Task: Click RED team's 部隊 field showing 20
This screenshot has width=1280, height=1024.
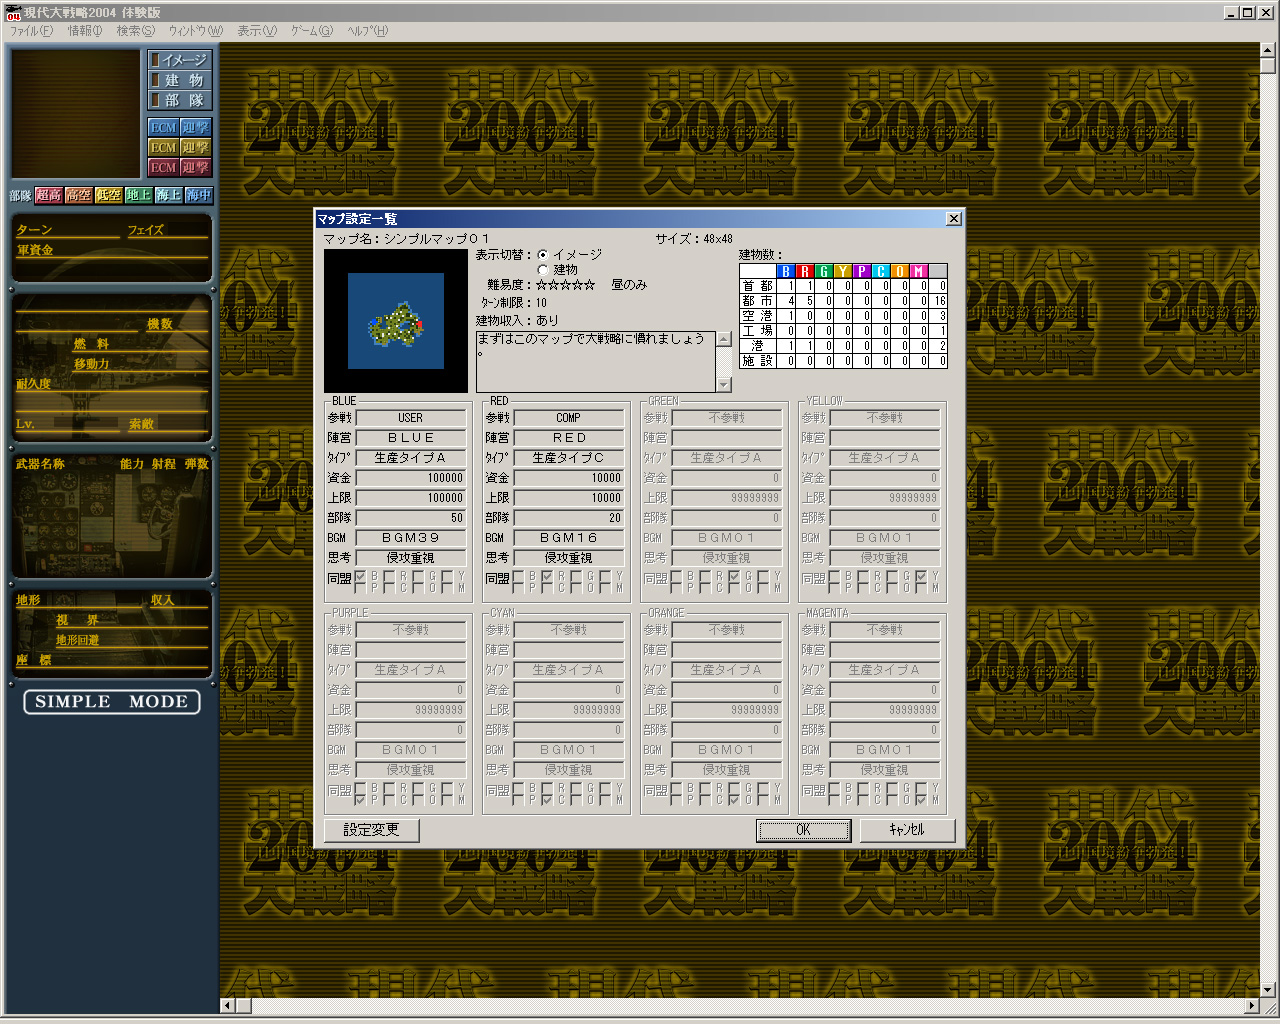Action: pos(568,518)
